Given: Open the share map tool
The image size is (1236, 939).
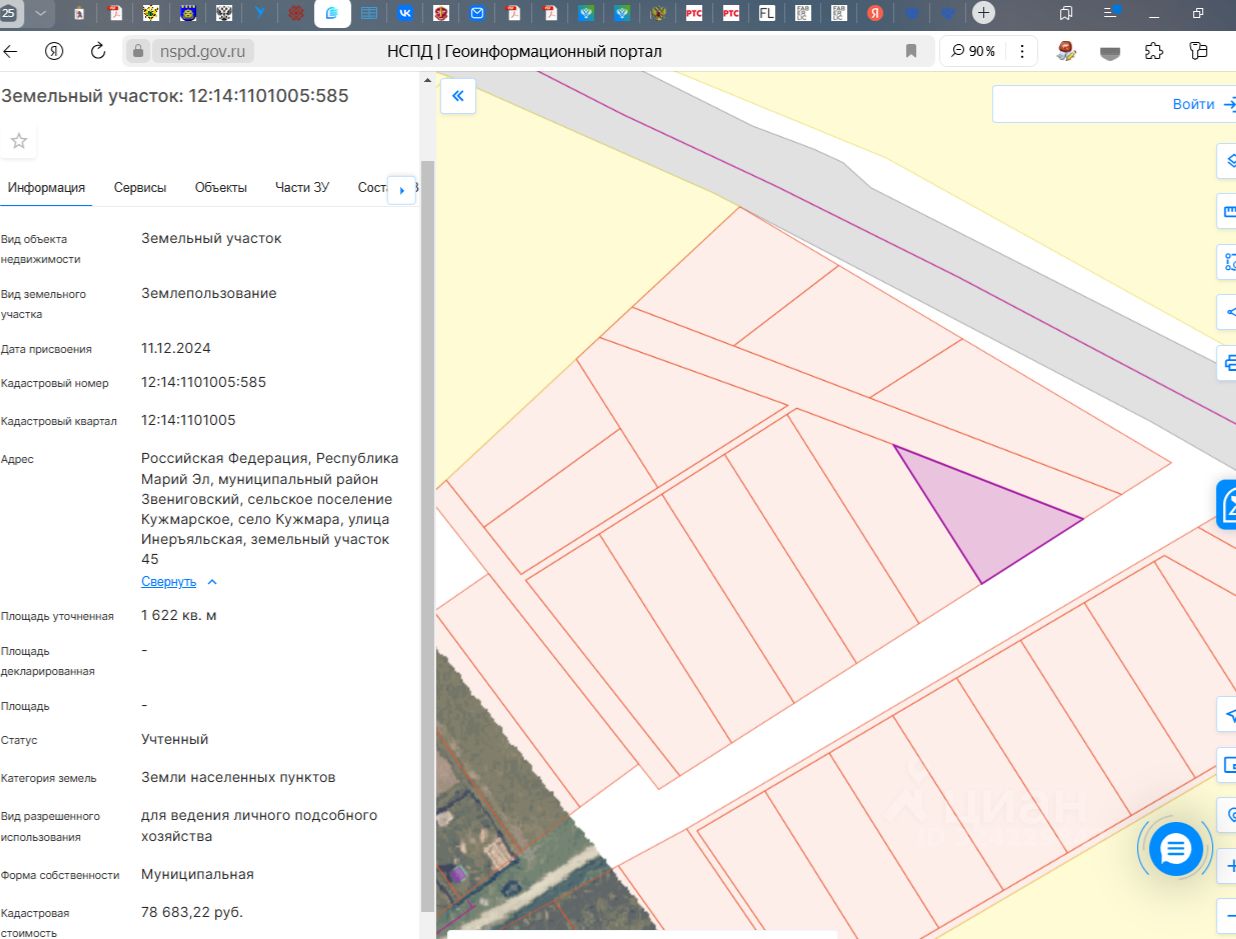Looking at the screenshot, I should (1228, 312).
